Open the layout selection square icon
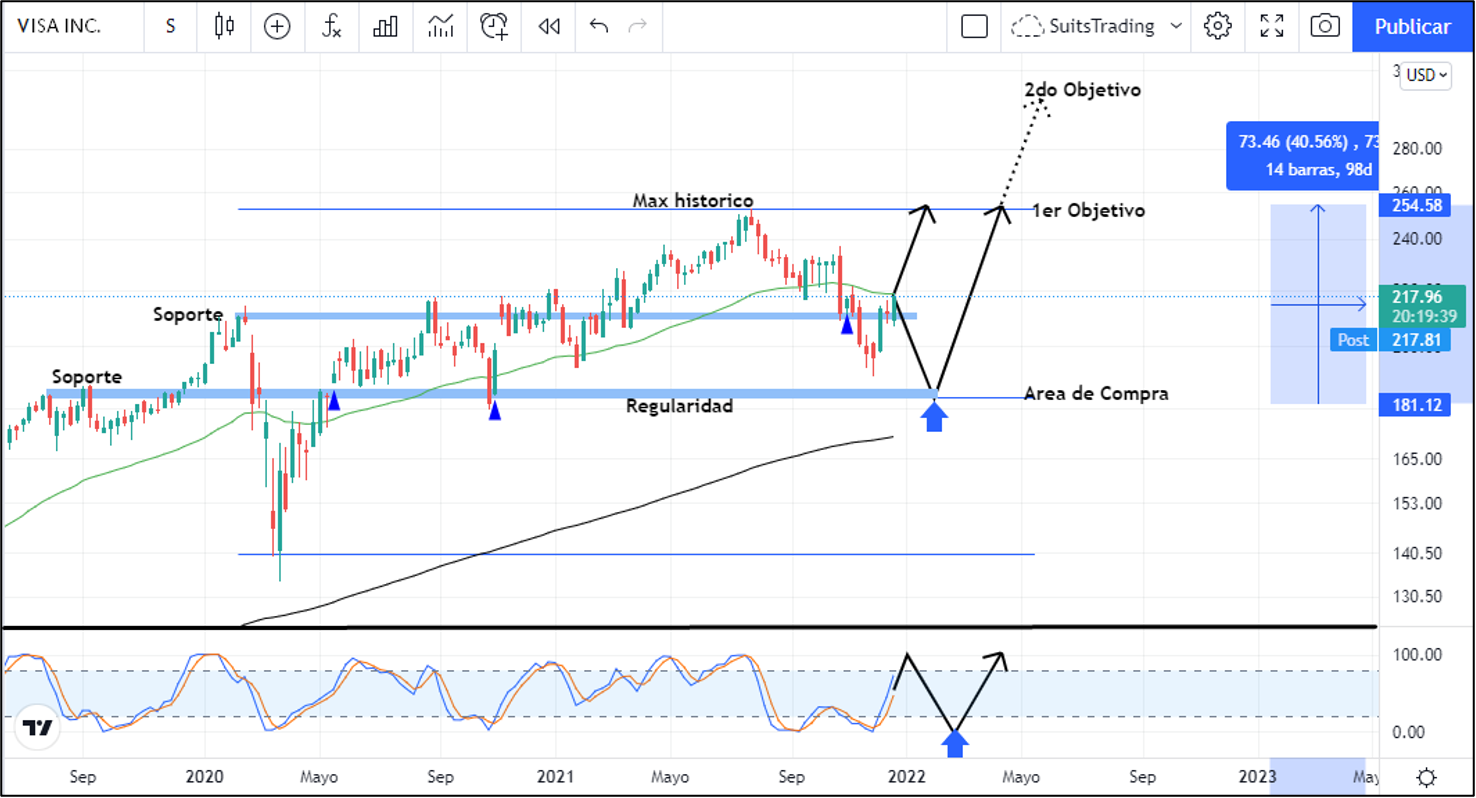1476x798 pixels. [974, 27]
